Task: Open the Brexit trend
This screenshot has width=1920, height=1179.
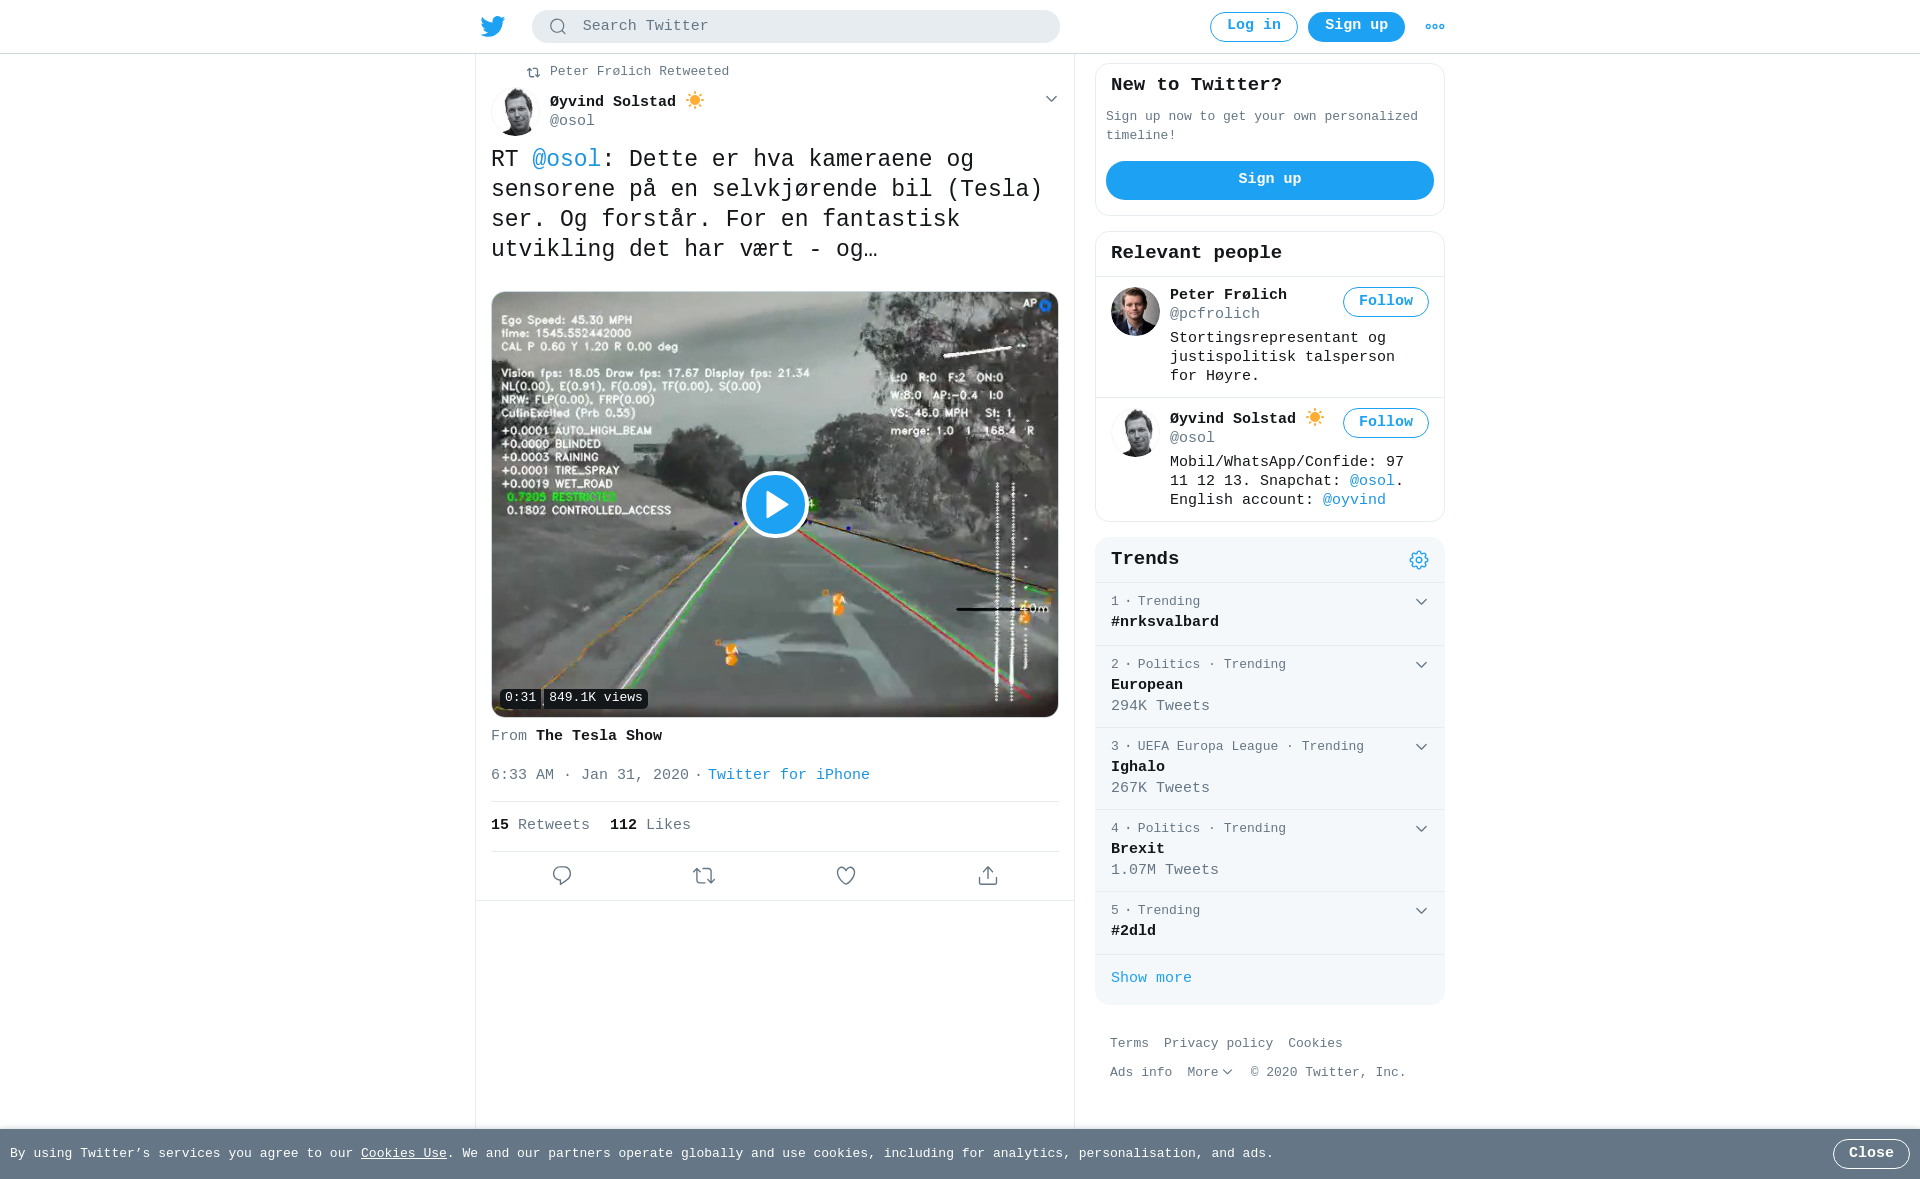Action: click(1138, 849)
